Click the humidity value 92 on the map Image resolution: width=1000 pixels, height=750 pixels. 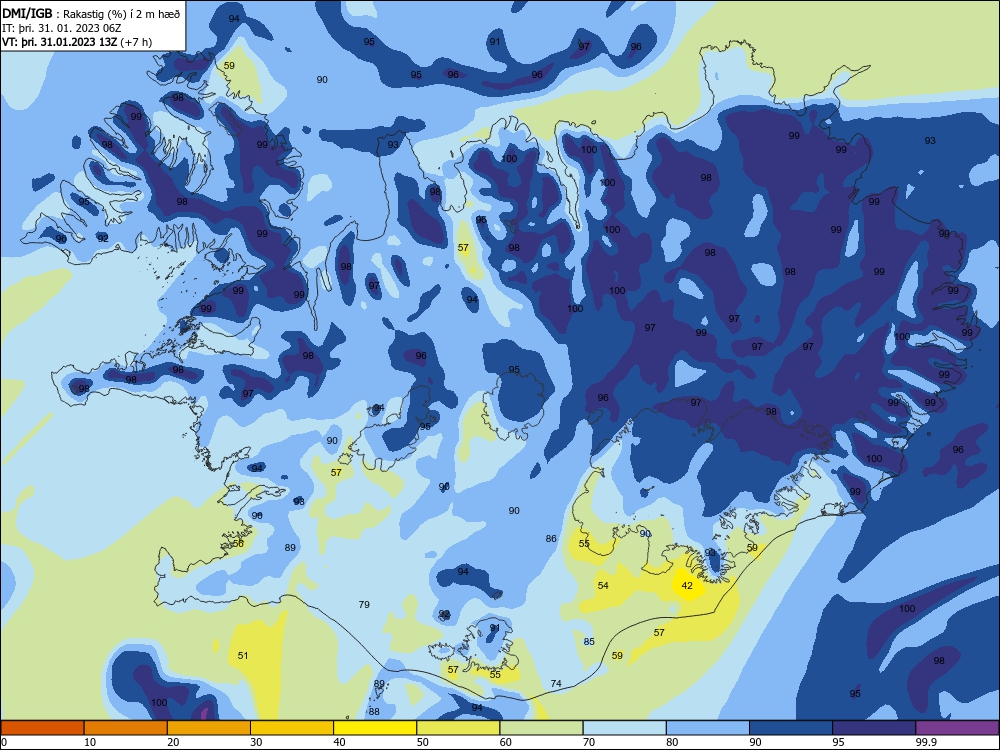coord(103,239)
